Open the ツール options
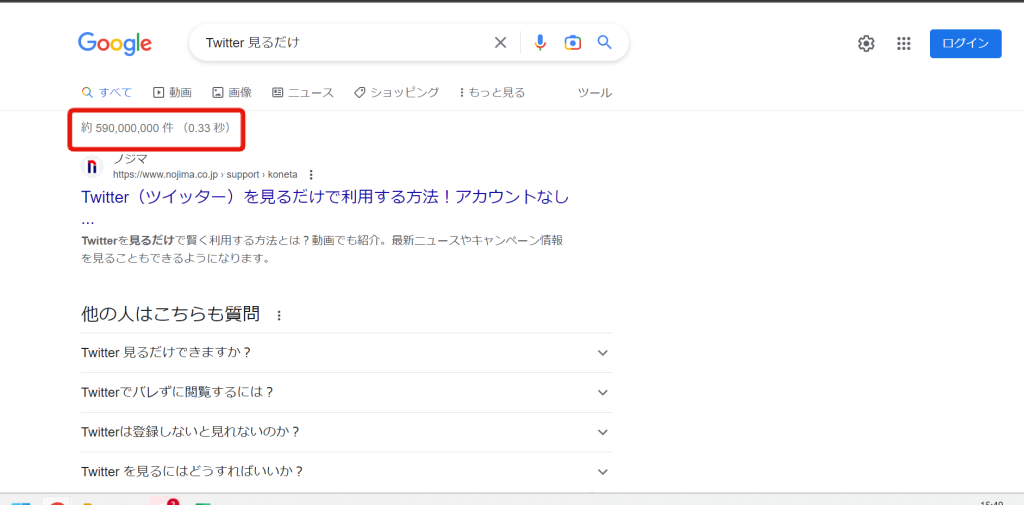Viewport: 1024px width, 505px height. click(594, 93)
